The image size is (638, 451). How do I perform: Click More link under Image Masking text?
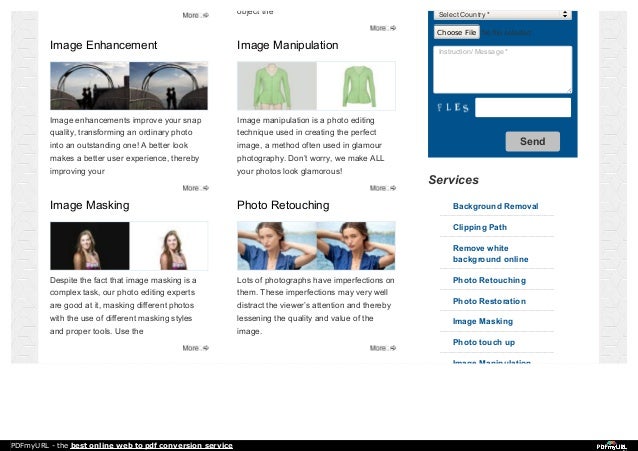(195, 348)
